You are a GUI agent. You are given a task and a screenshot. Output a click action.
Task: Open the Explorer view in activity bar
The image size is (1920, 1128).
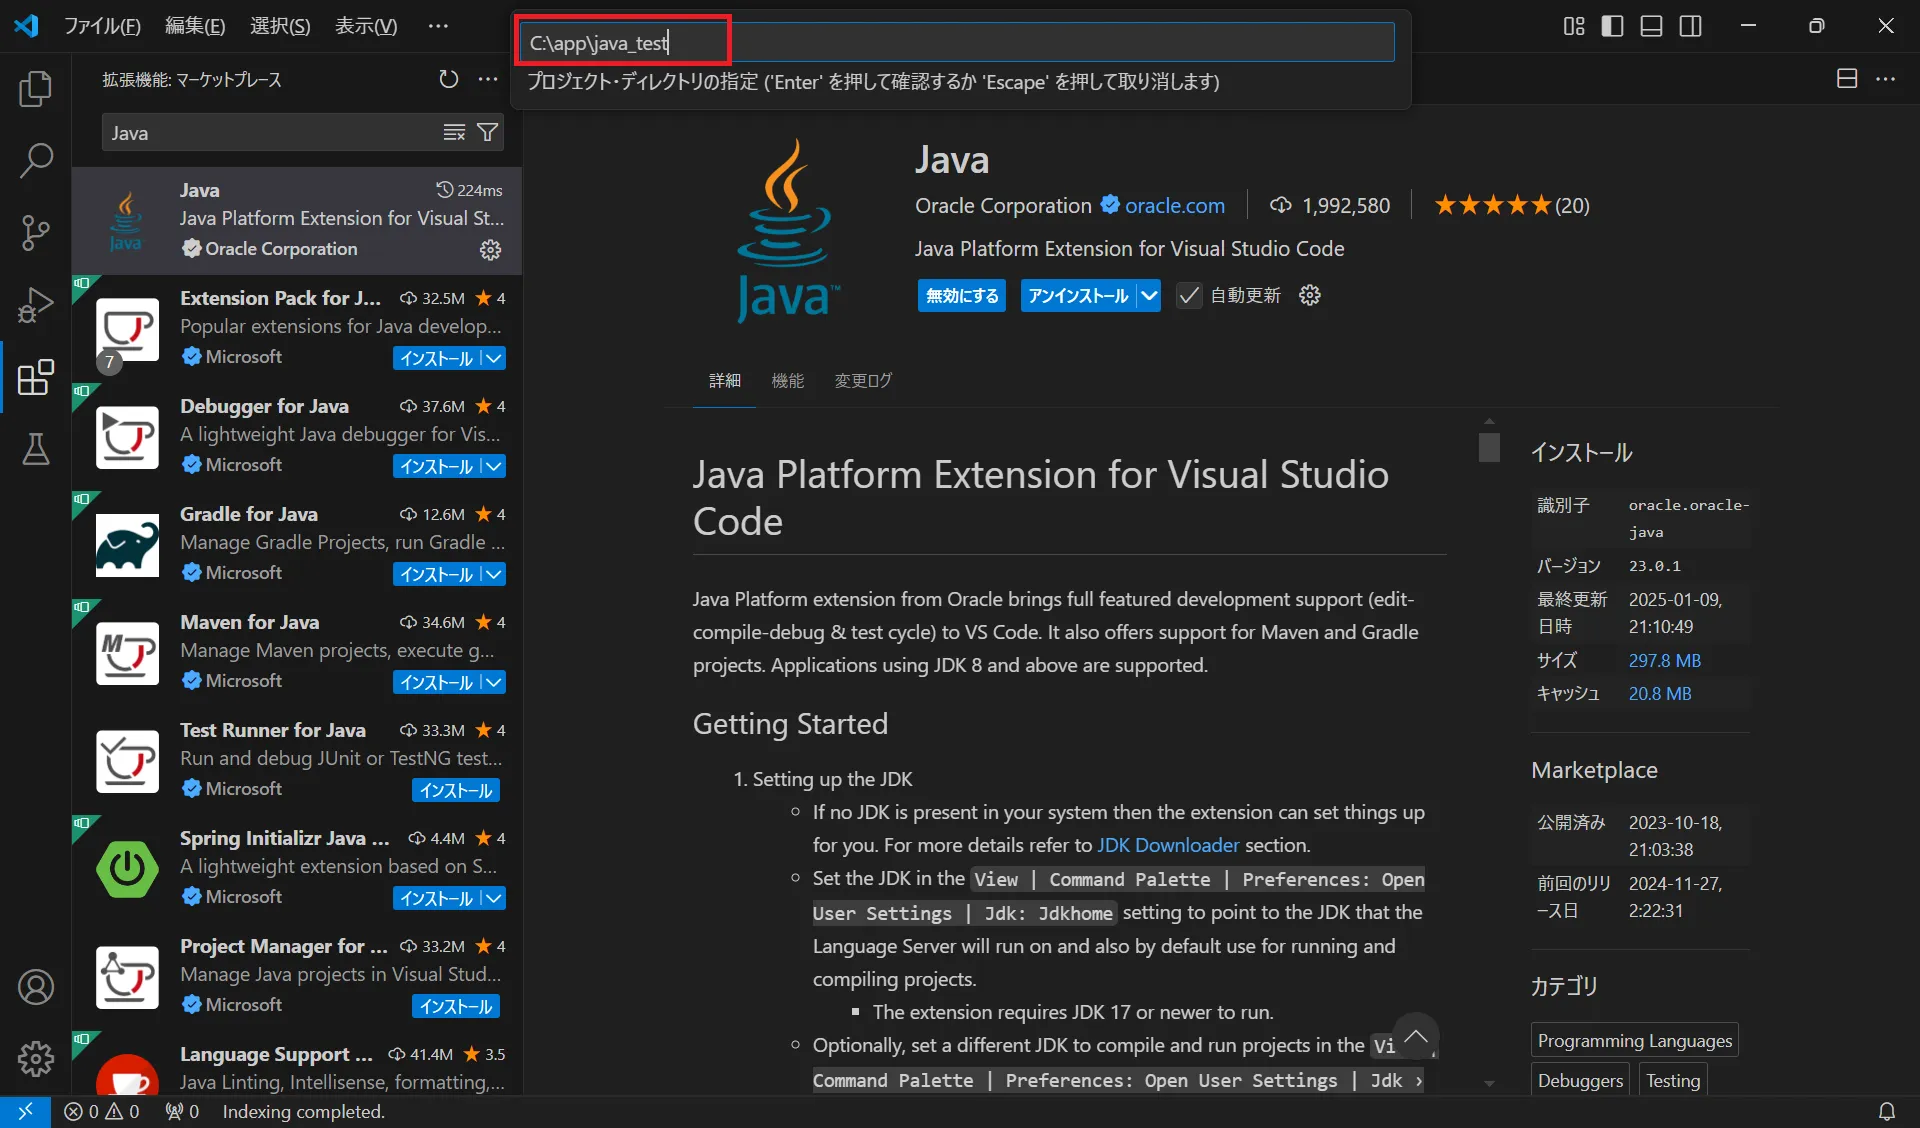36,89
